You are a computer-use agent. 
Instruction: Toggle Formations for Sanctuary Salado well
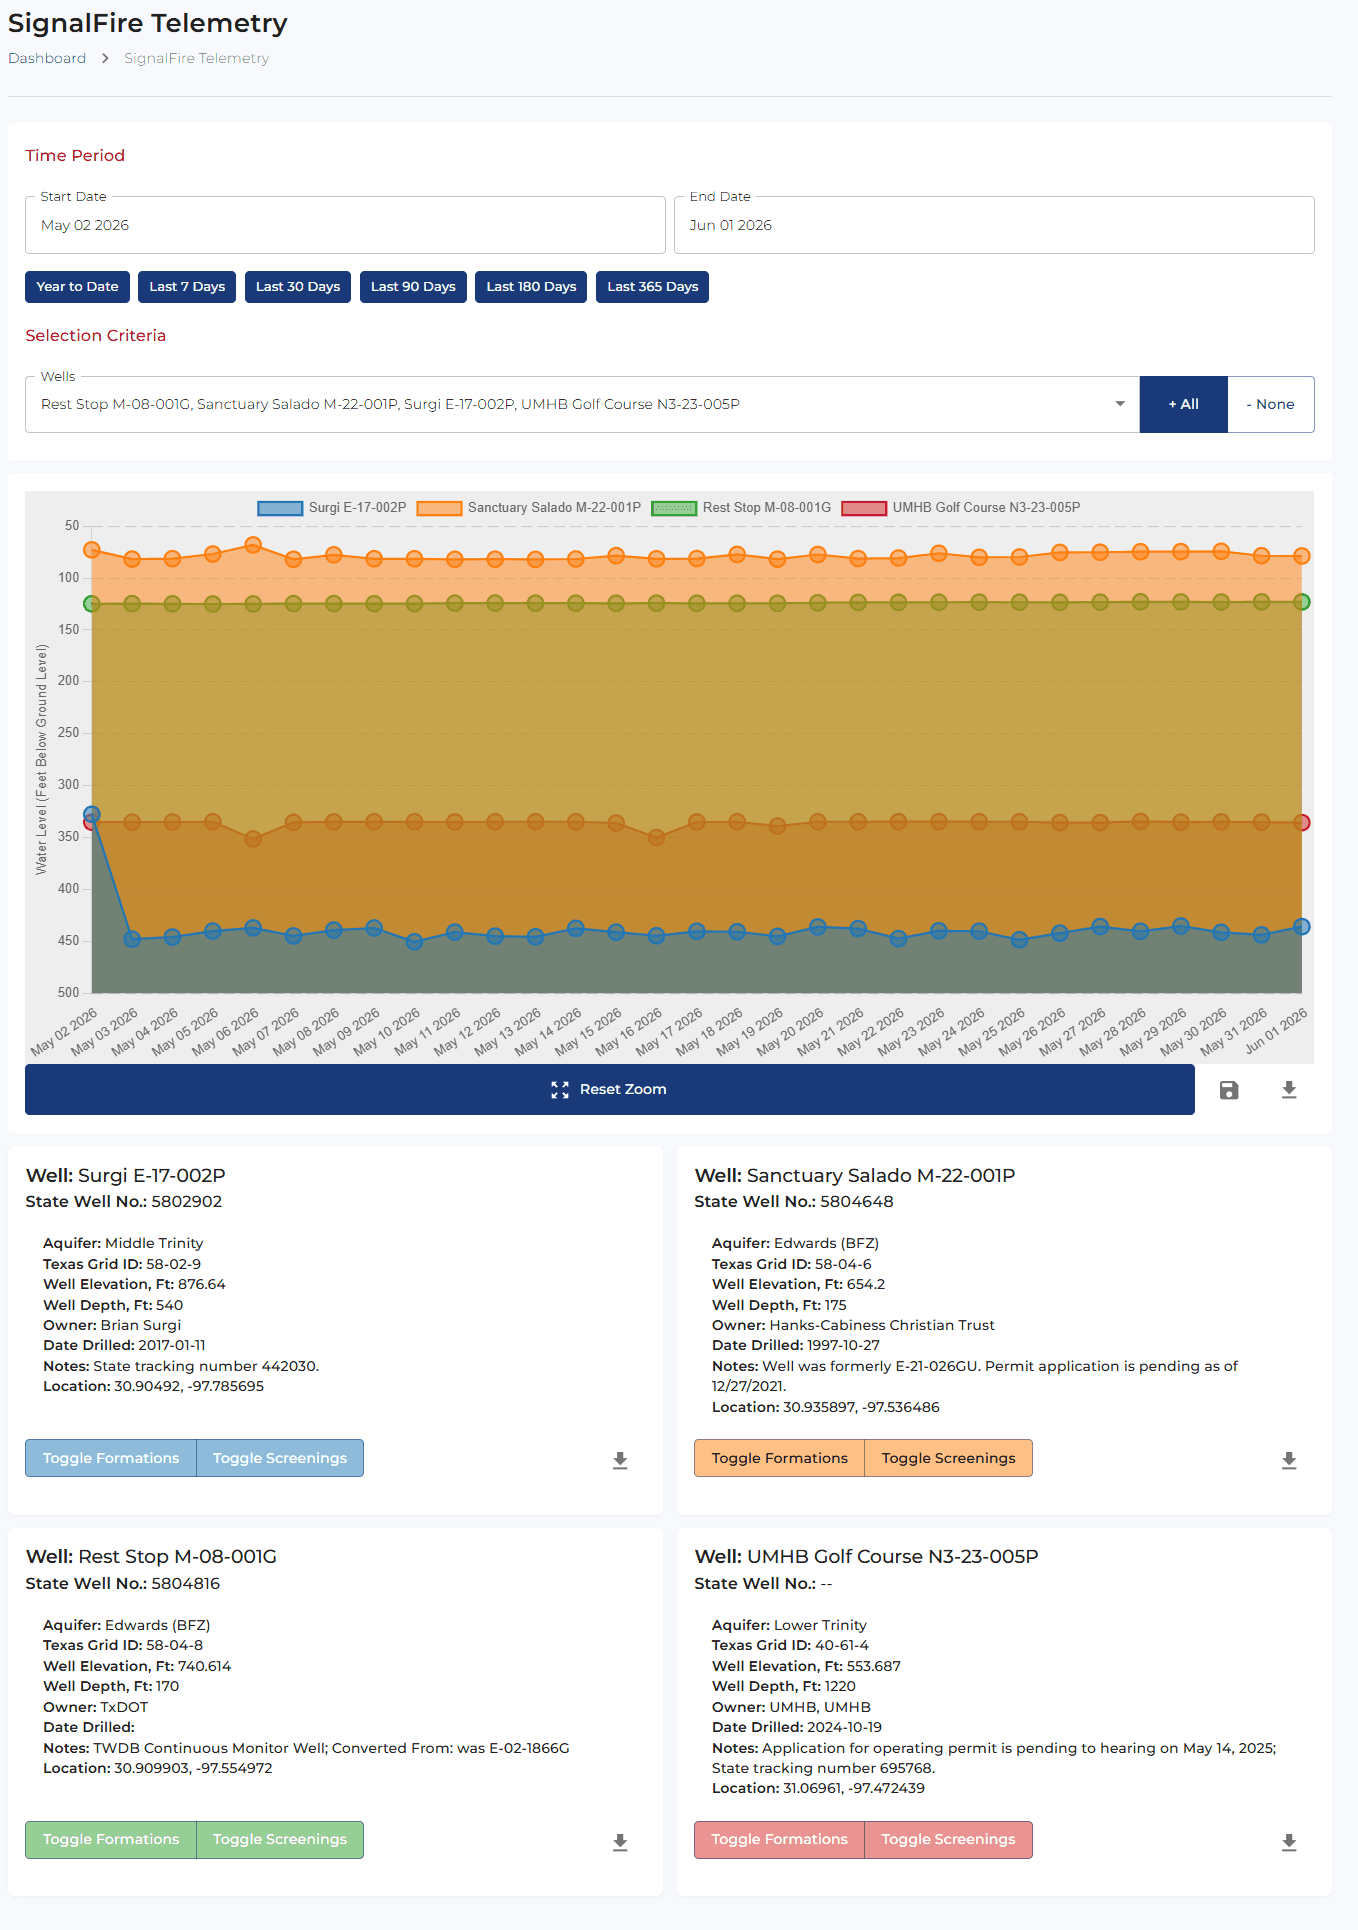coord(780,1458)
